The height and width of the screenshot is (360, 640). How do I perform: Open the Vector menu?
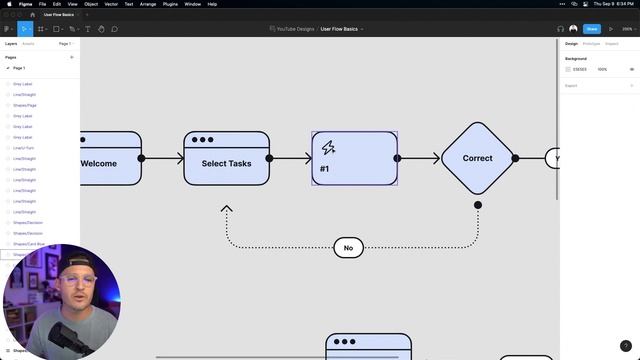tap(111, 4)
